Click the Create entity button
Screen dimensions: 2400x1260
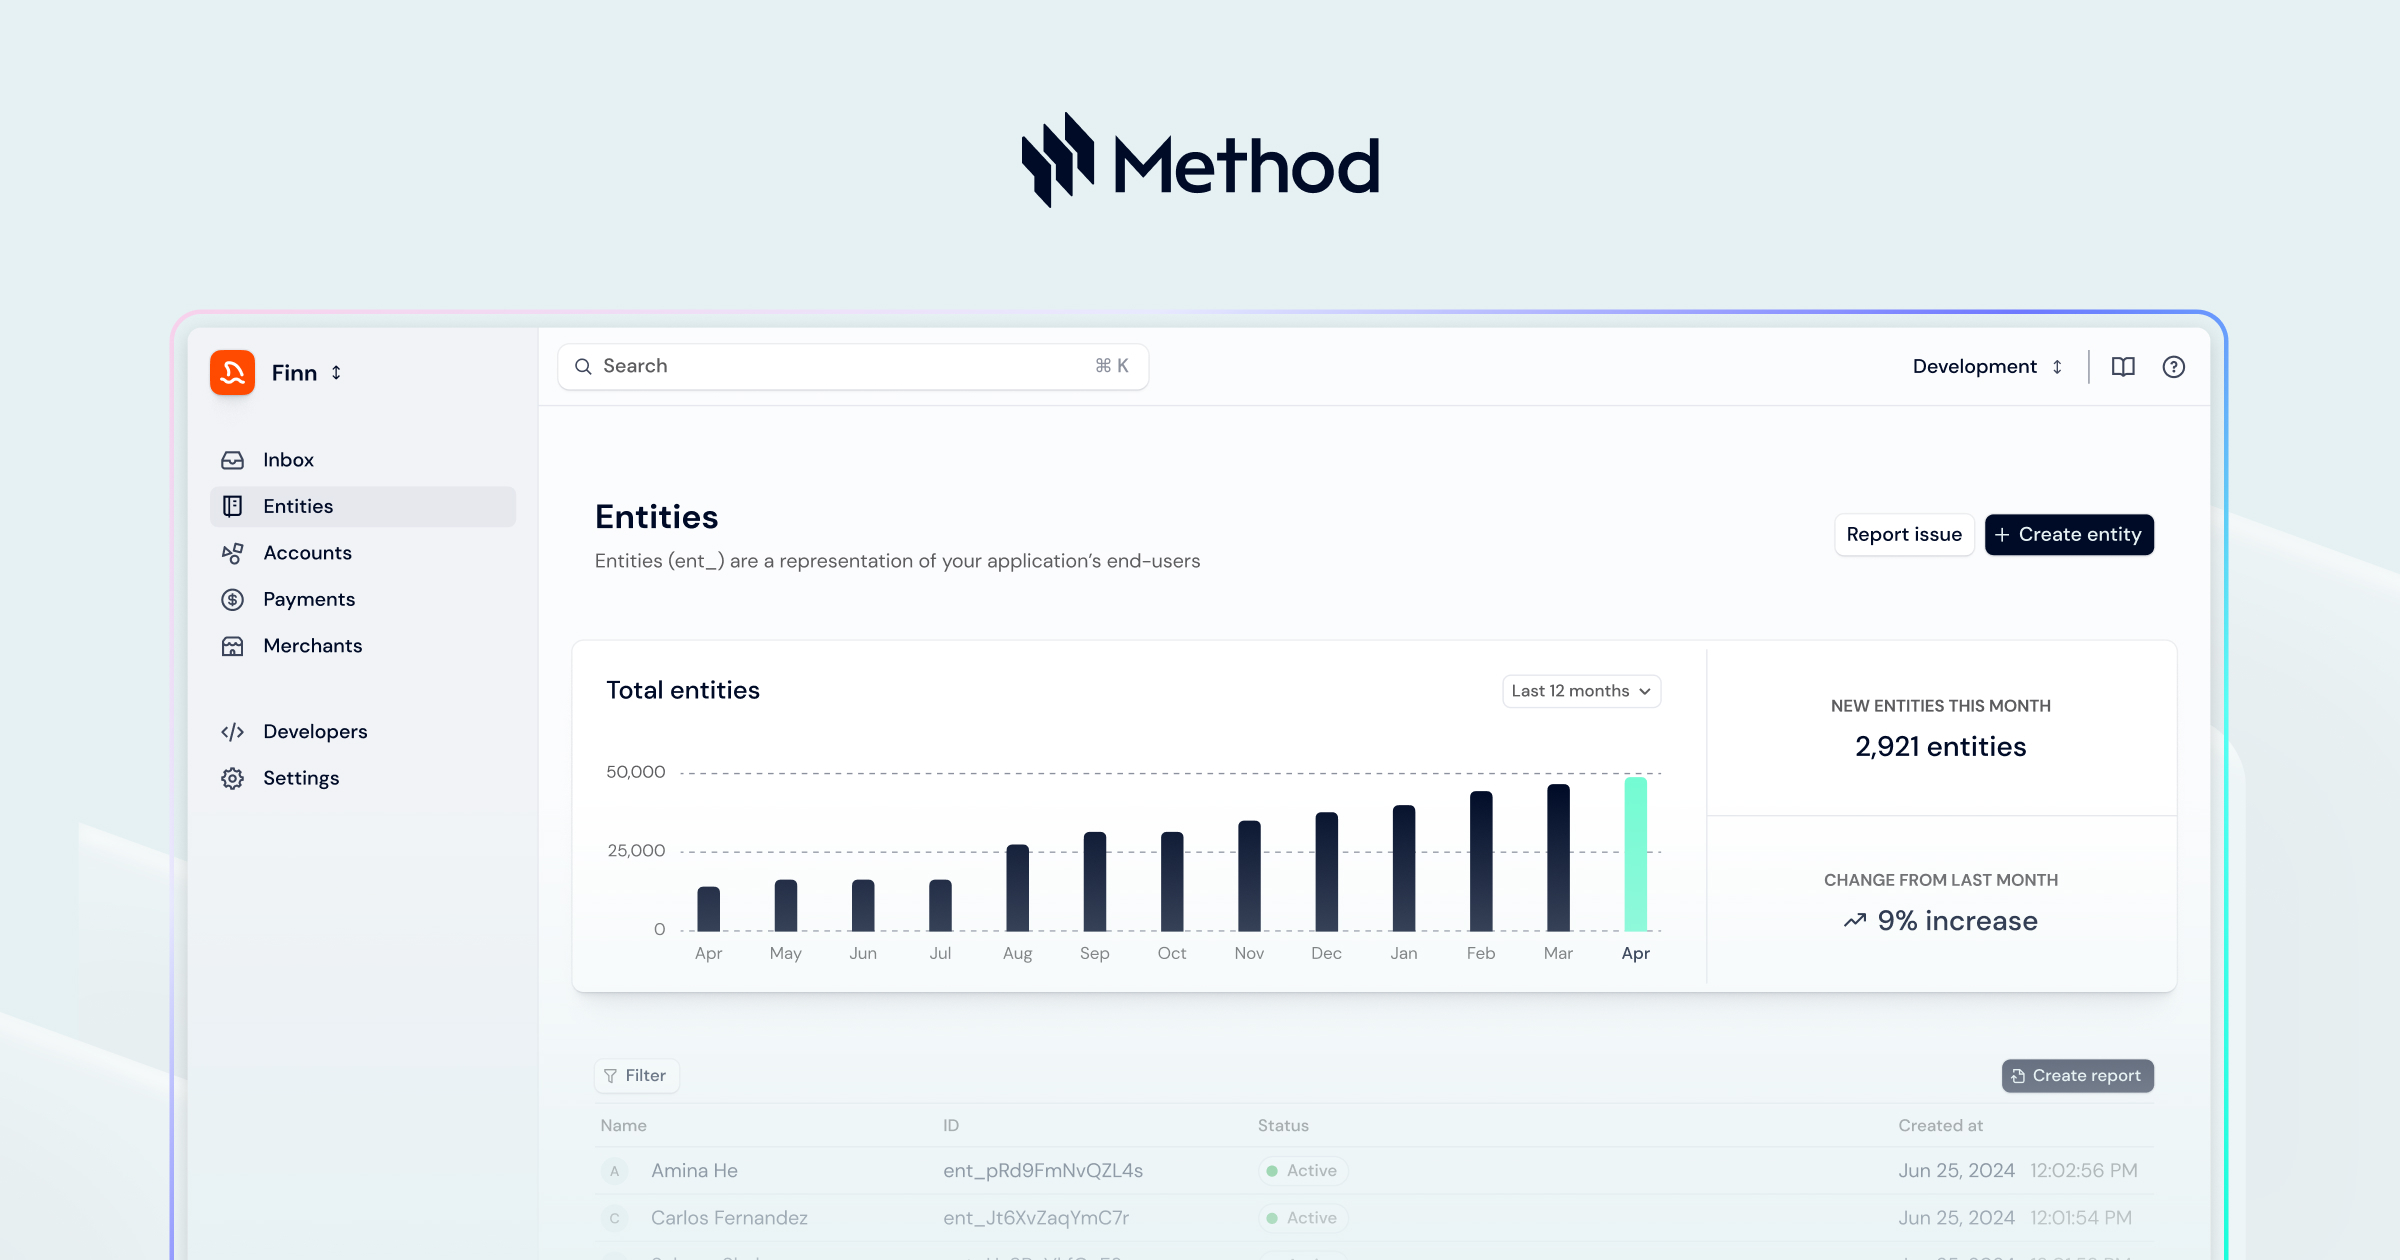(2069, 534)
